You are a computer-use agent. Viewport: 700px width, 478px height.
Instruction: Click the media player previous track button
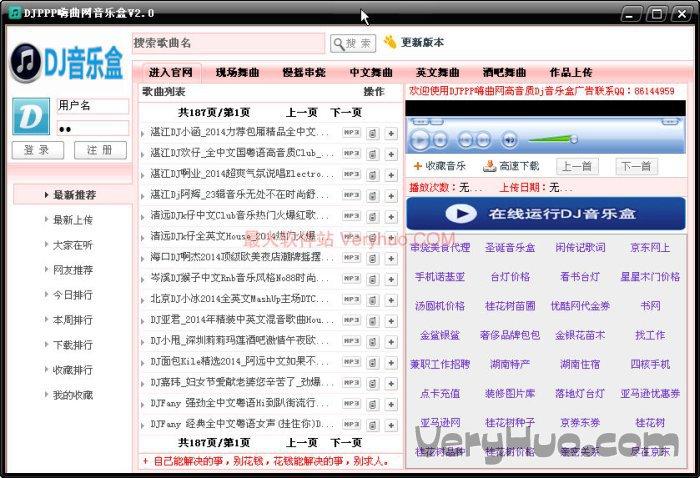pyautogui.click(x=466, y=140)
